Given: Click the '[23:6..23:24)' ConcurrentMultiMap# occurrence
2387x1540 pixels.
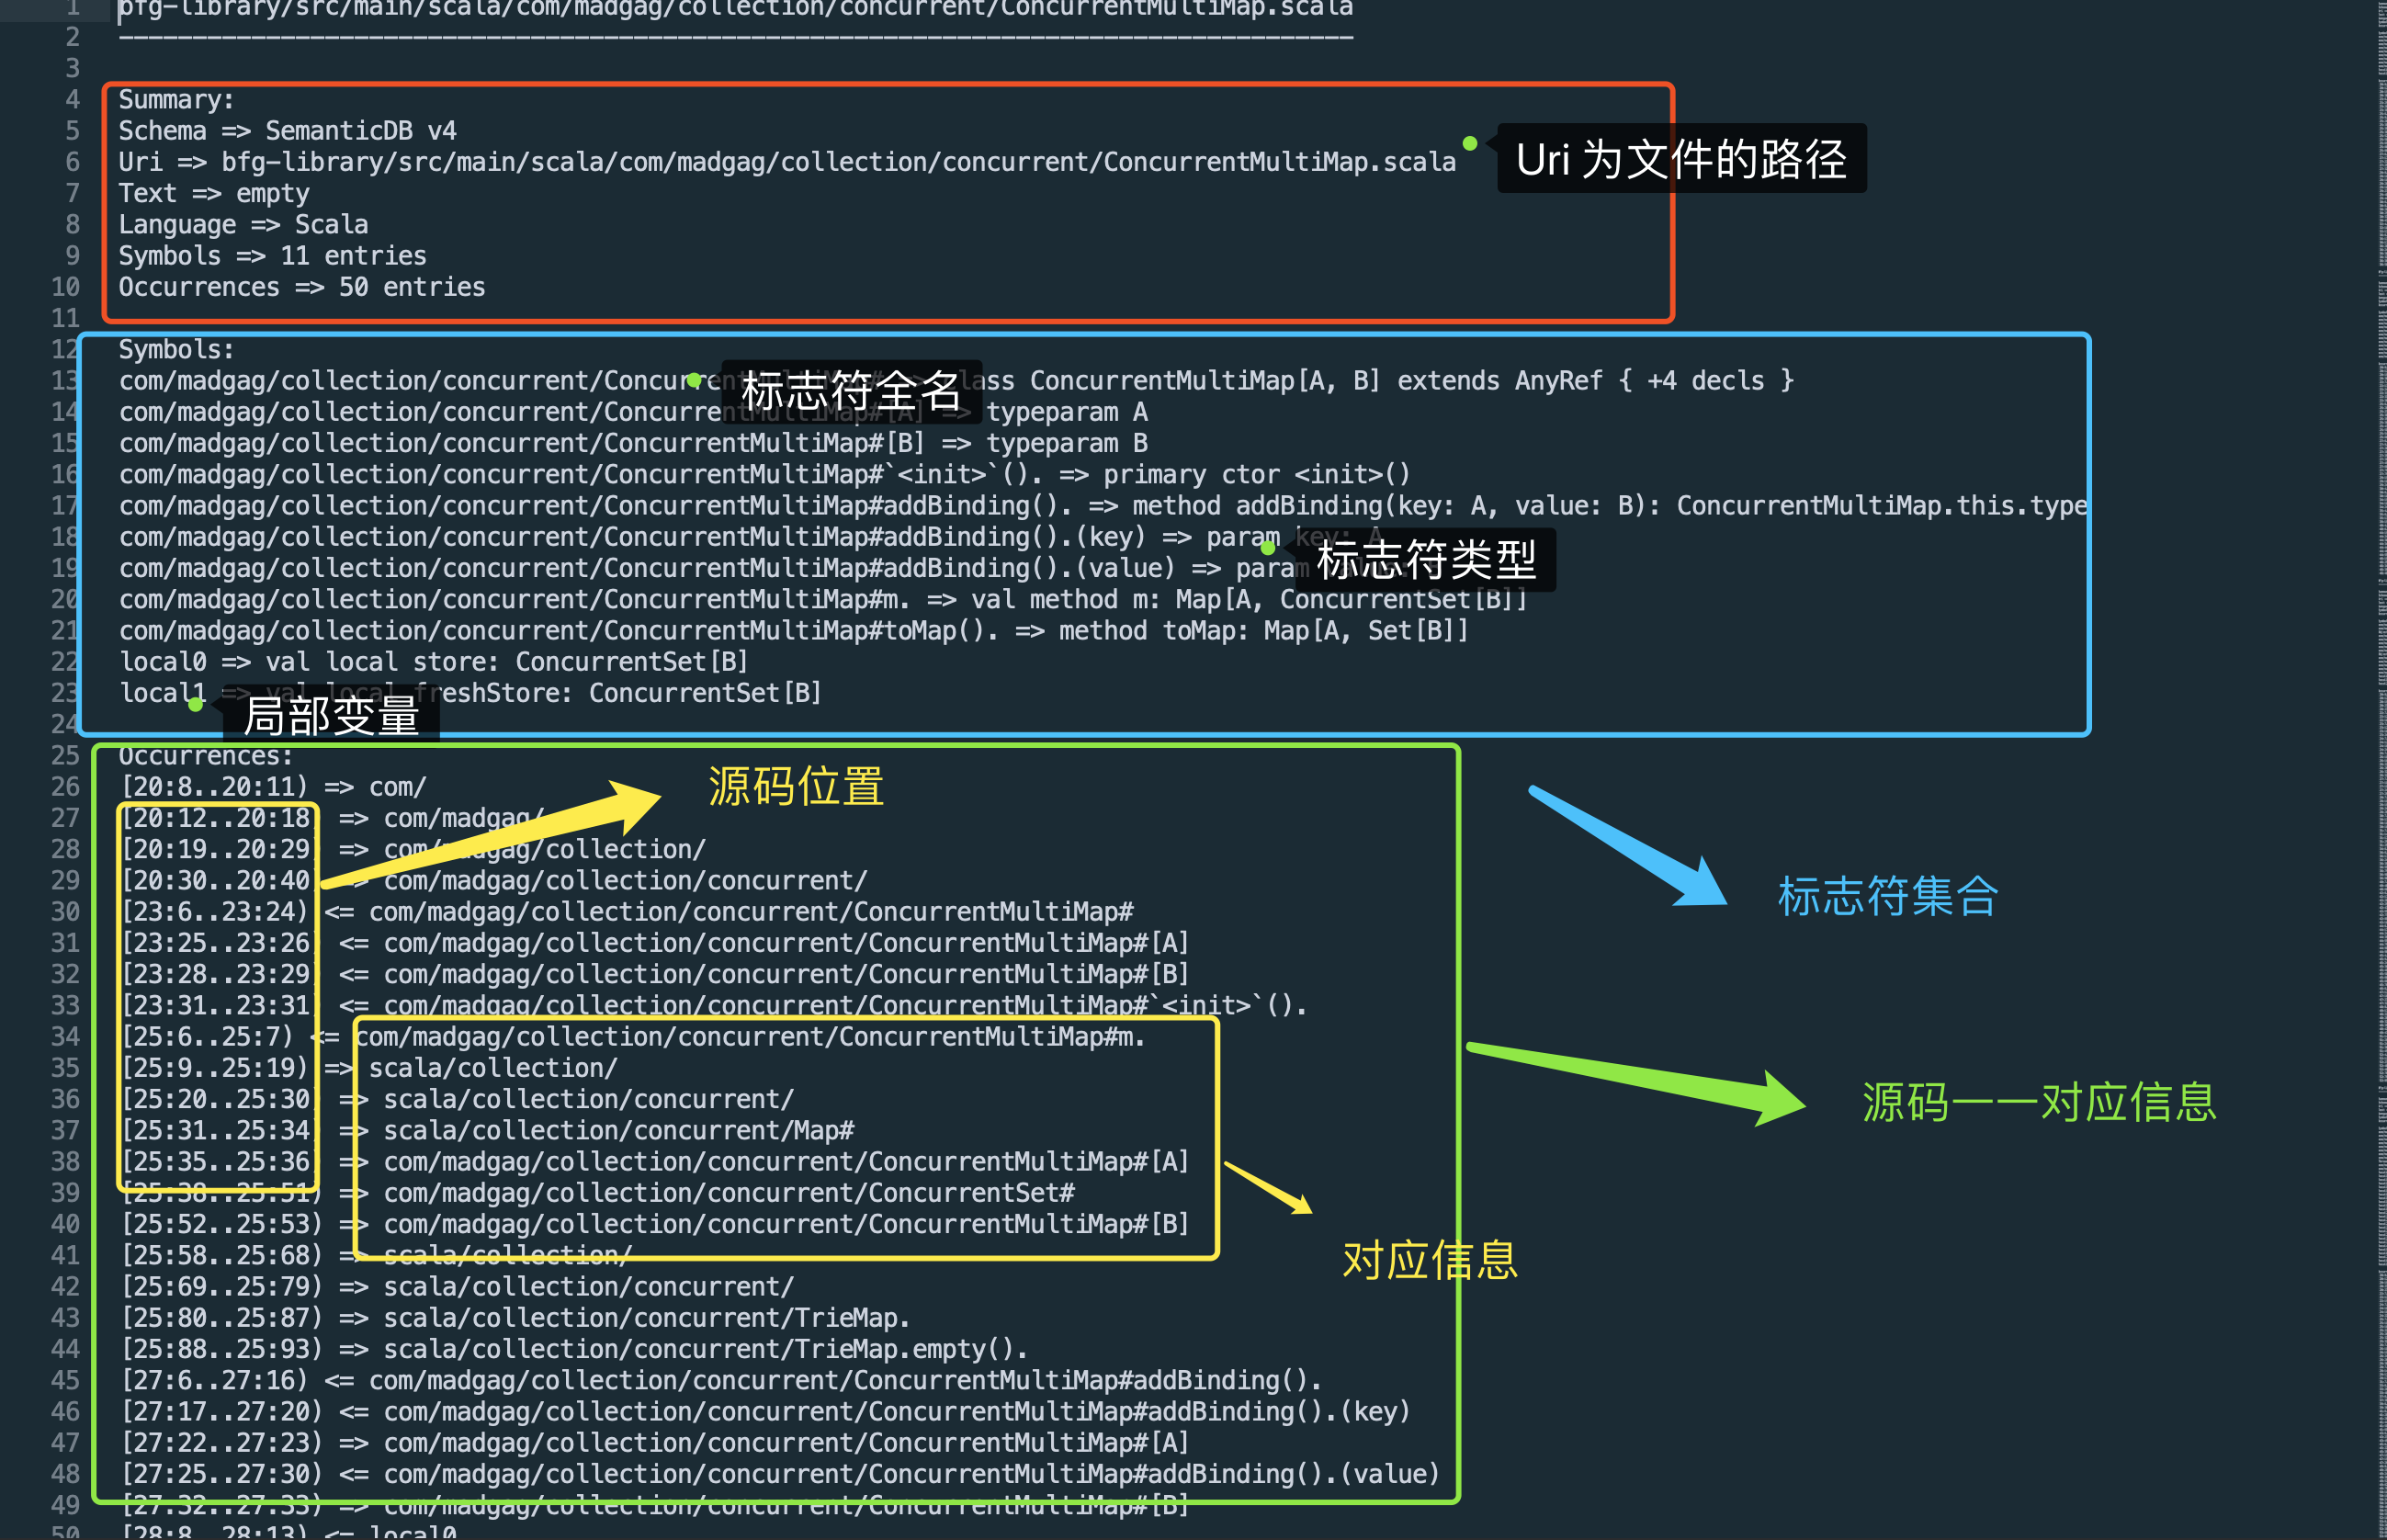Looking at the screenshot, I should (x=627, y=912).
